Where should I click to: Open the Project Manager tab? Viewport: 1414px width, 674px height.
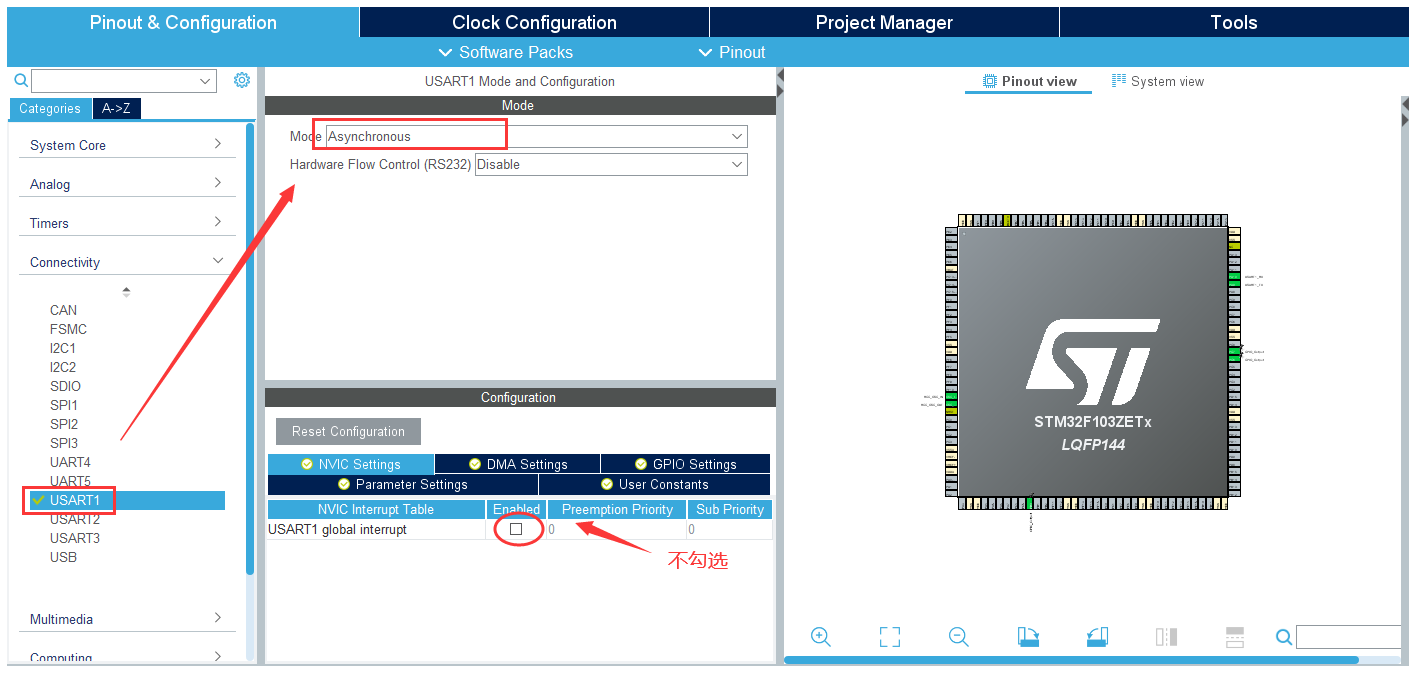884,22
